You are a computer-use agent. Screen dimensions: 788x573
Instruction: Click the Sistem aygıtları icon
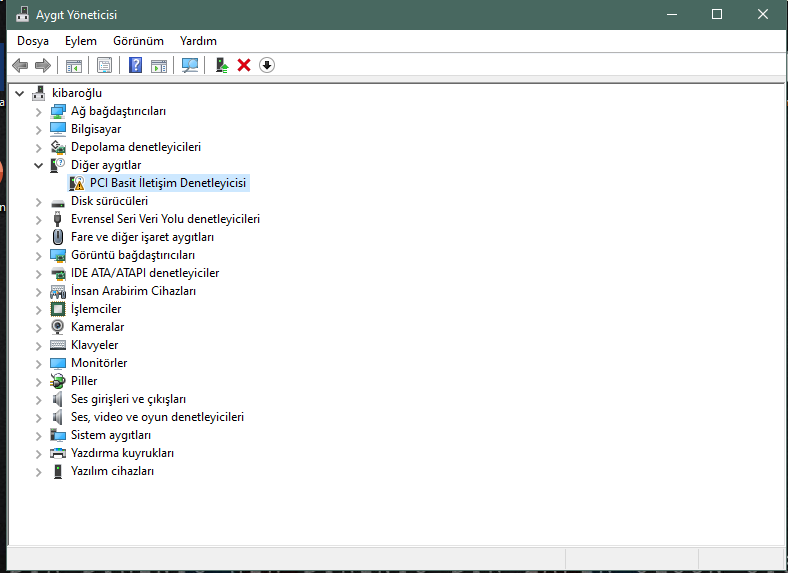click(58, 435)
